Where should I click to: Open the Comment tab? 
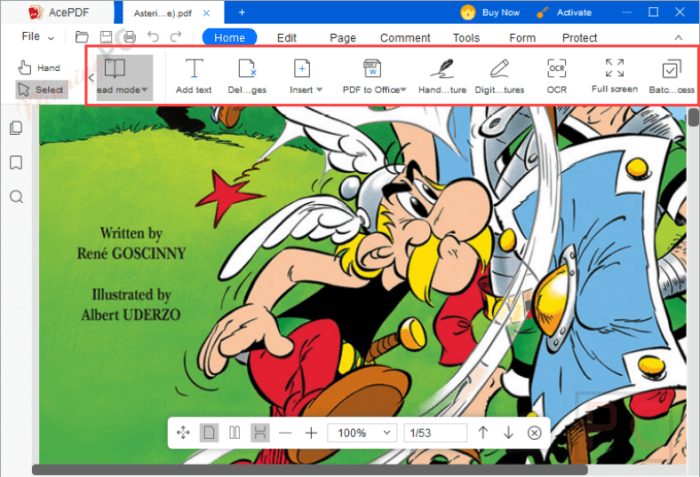click(x=405, y=38)
